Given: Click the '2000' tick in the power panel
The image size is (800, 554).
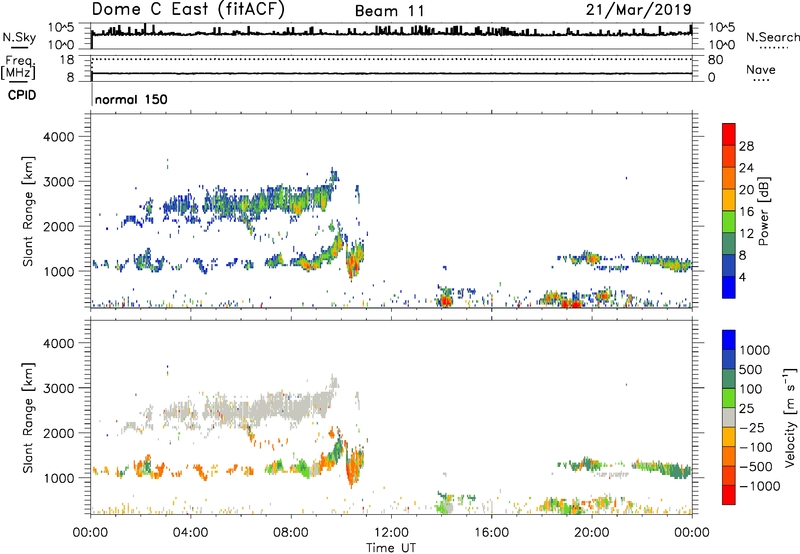Looking at the screenshot, I should (58, 226).
